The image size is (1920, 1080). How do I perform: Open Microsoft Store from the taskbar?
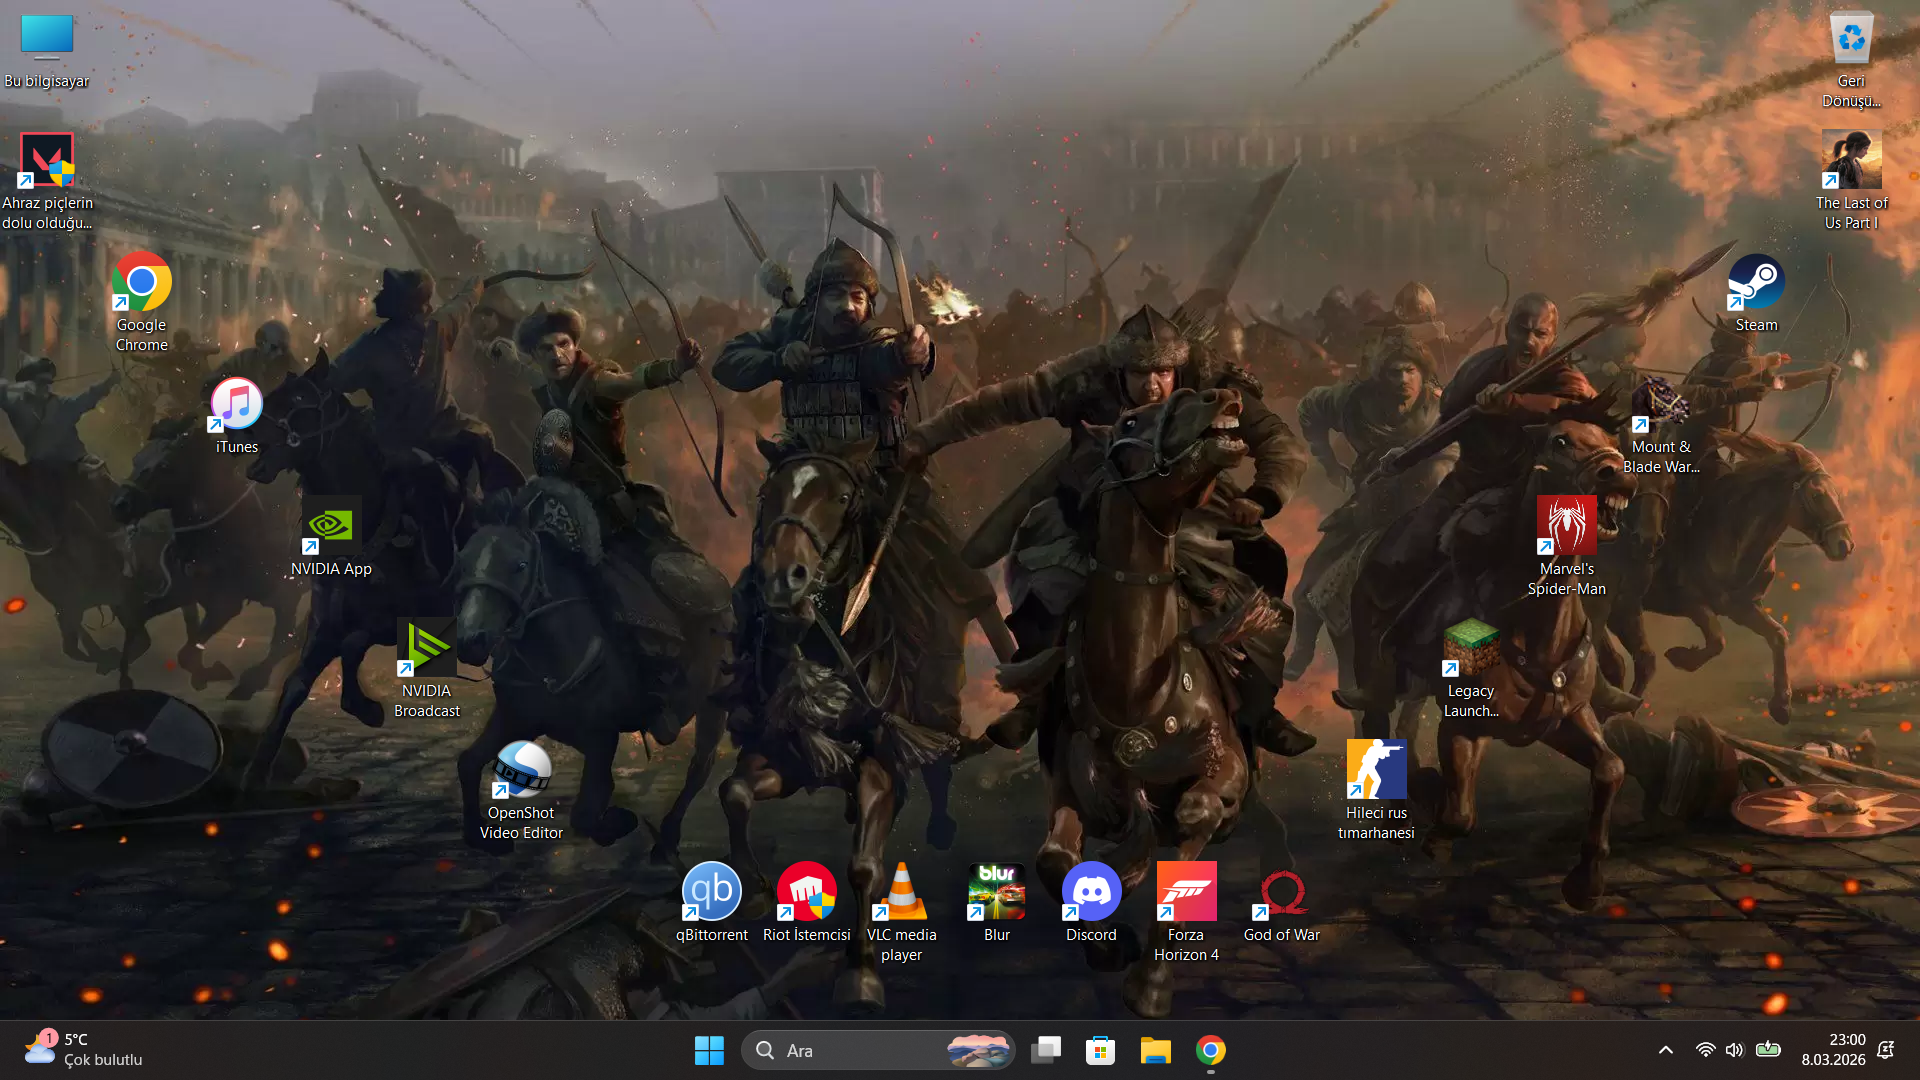(x=1100, y=1050)
